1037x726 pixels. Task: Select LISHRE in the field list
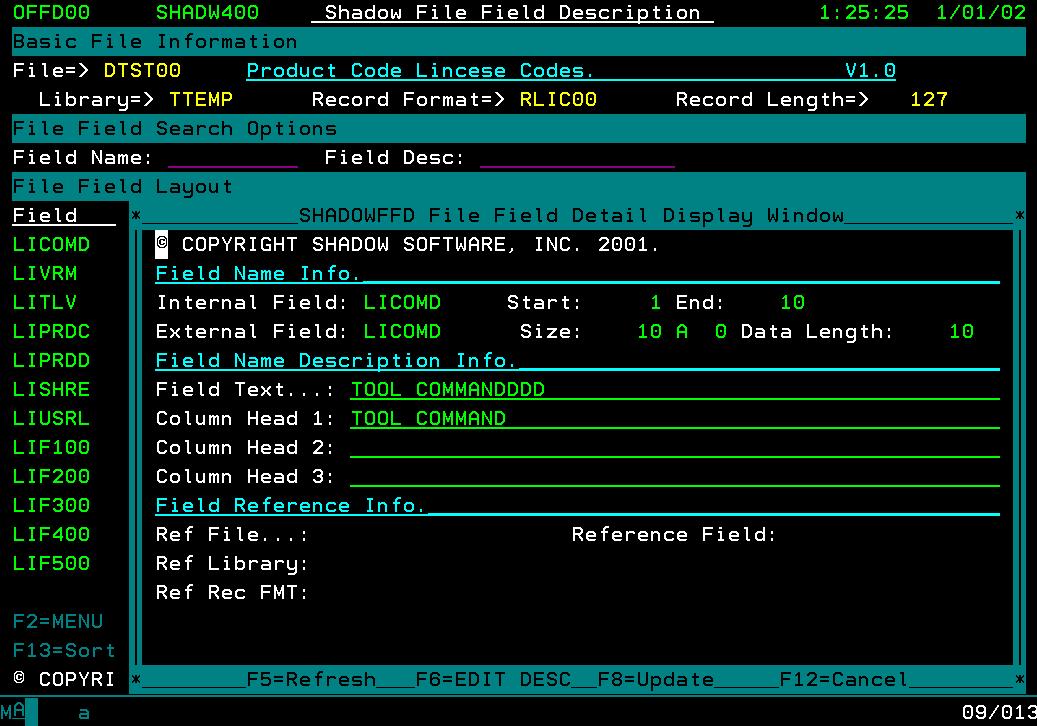51,389
